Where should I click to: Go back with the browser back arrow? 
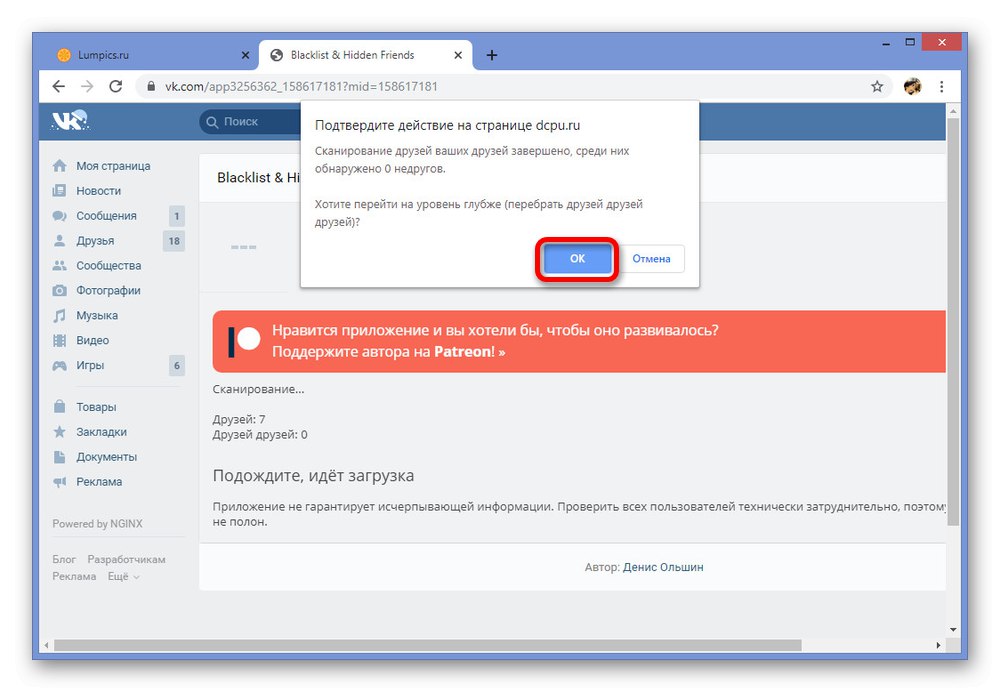pos(59,86)
